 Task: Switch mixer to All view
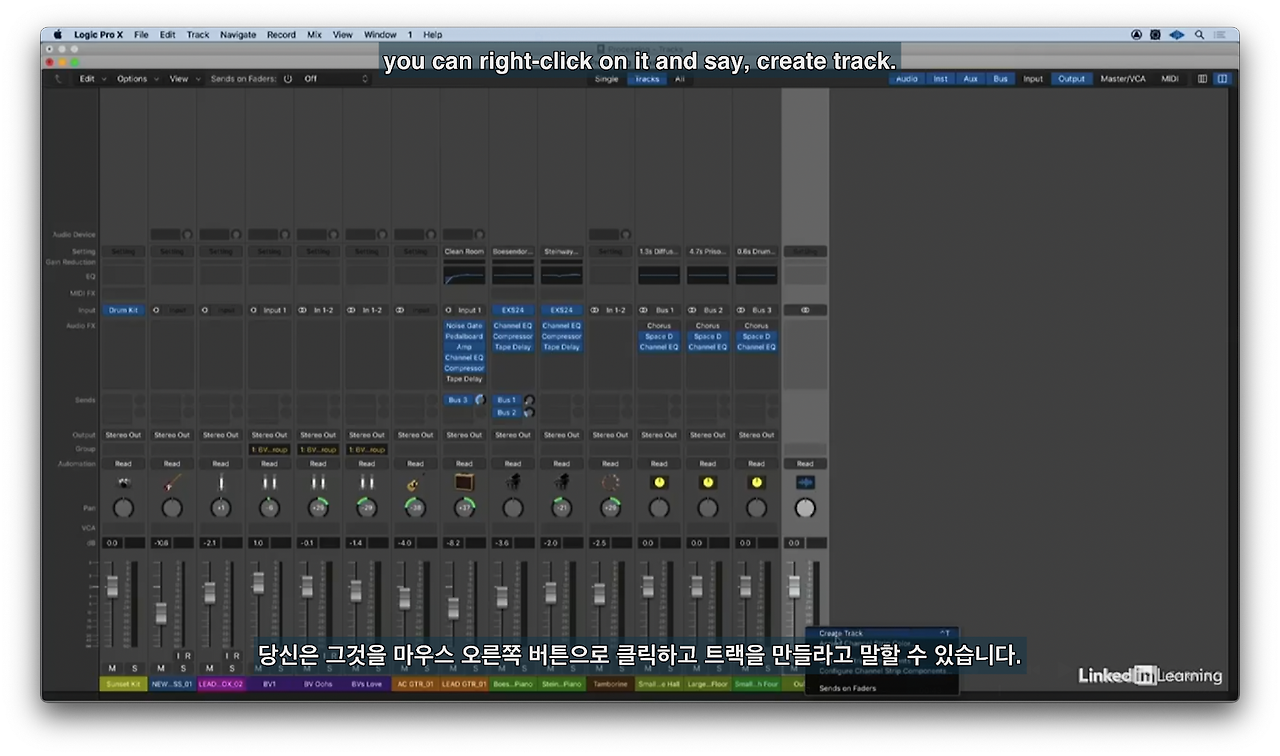point(679,79)
